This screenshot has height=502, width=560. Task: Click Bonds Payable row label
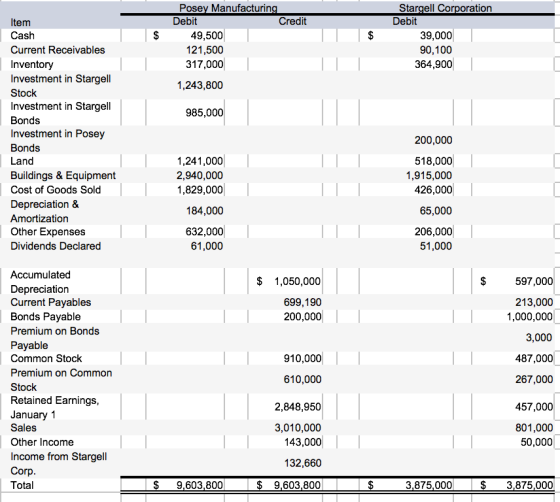45,316
